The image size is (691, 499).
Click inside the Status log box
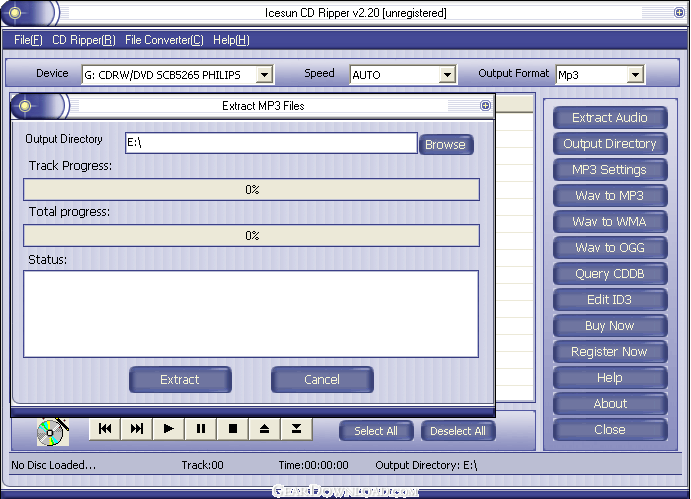251,314
